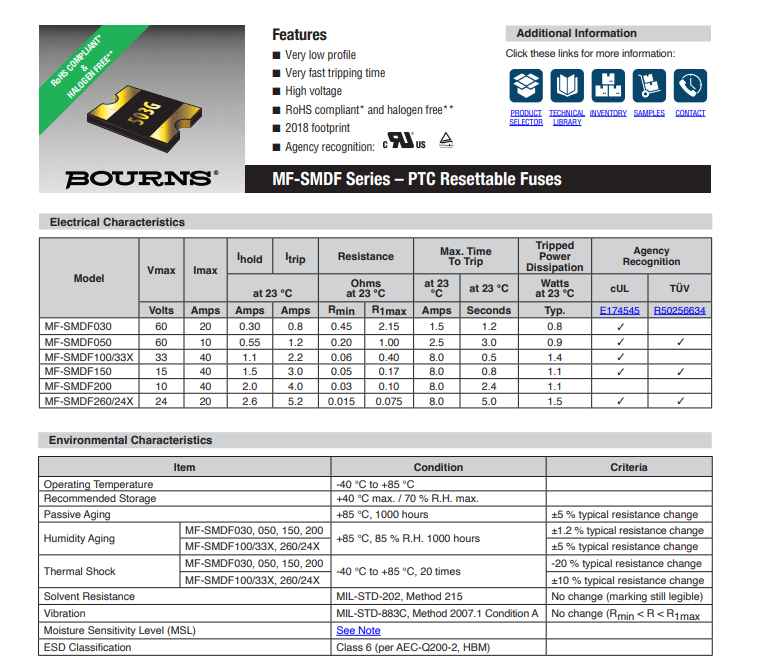Open the cUL file E174545 link
This screenshot has width=757, height=662.
coord(620,311)
